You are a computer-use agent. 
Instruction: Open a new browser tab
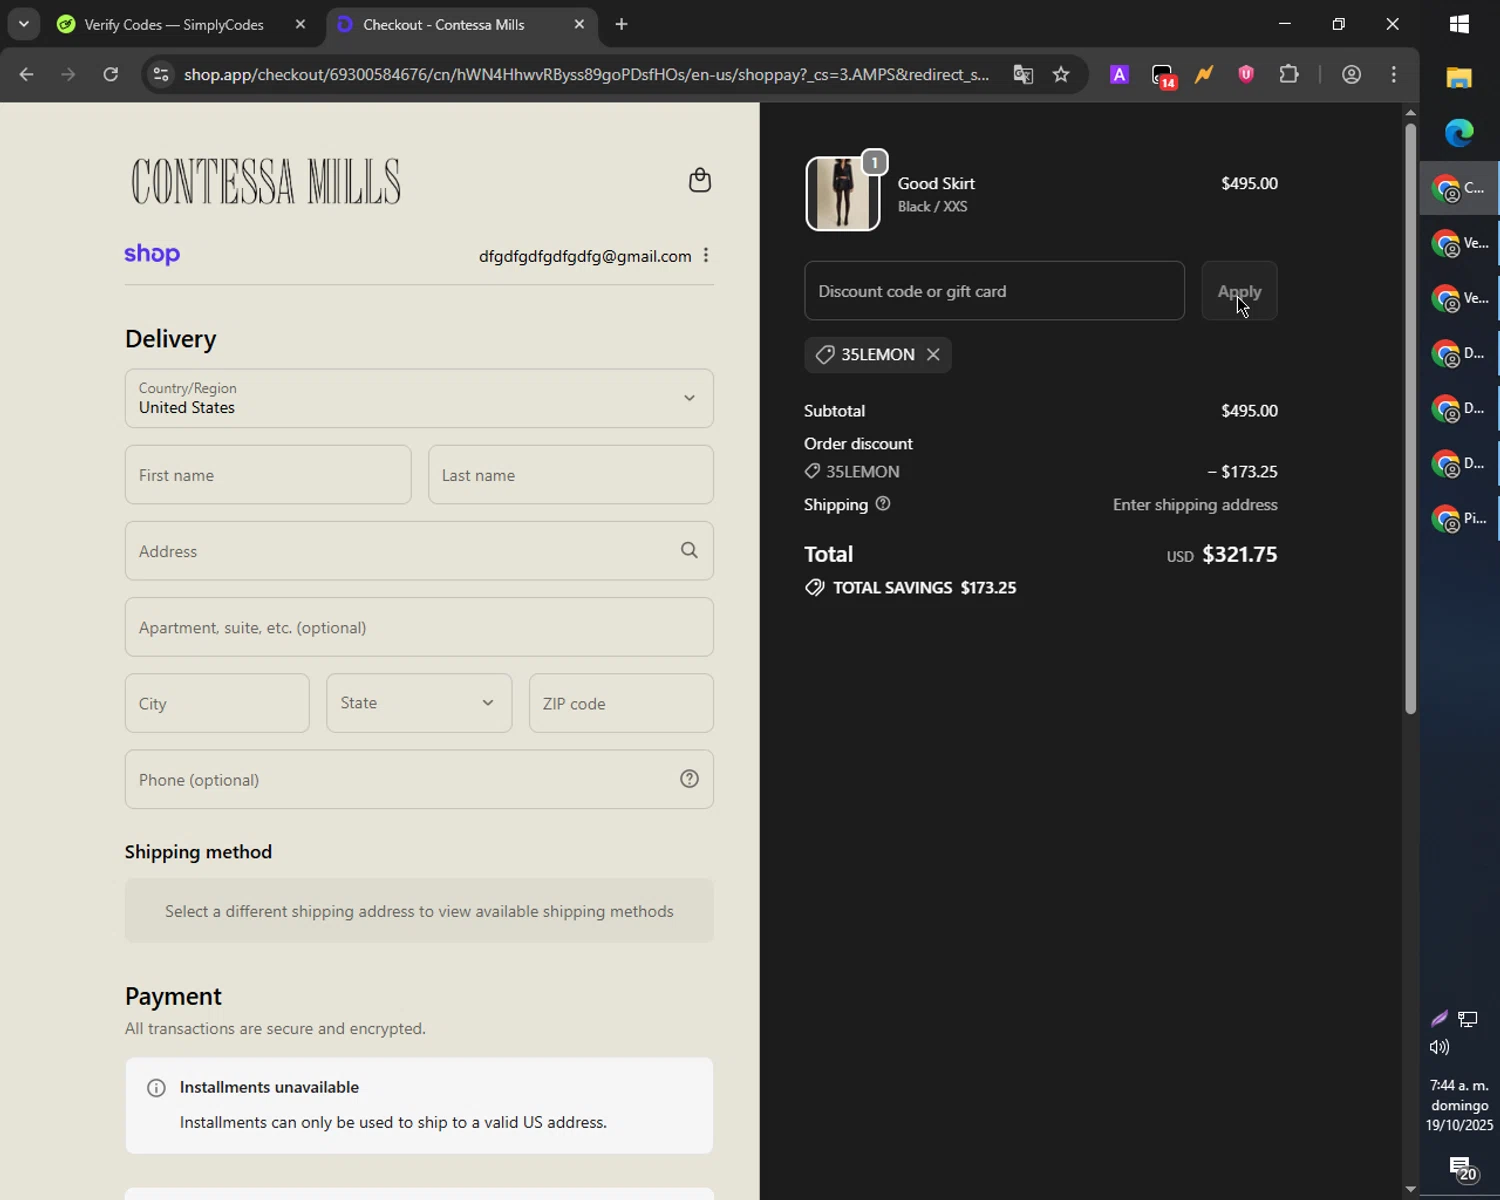[621, 24]
